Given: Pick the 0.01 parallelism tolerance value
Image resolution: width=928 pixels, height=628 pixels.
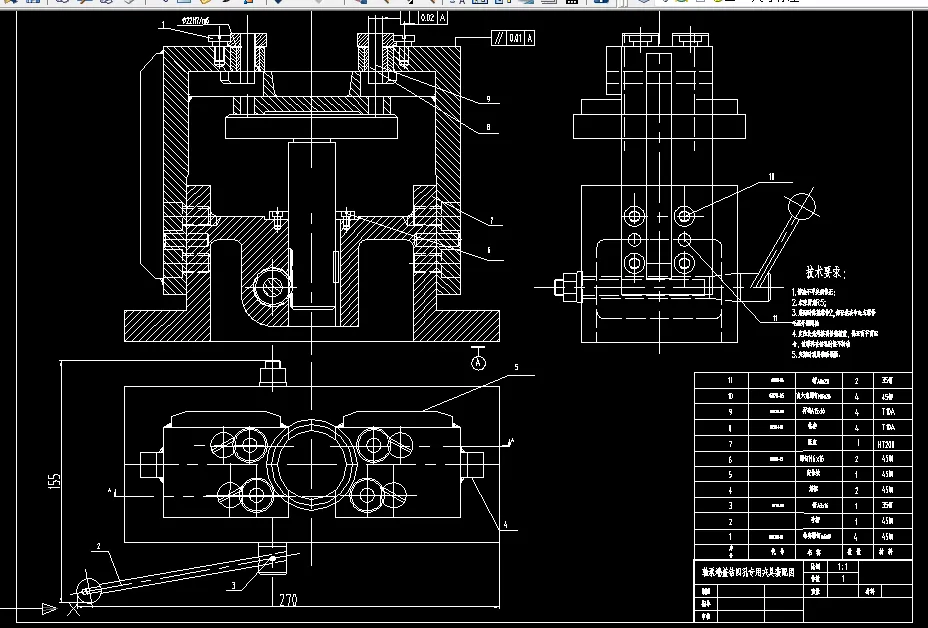Looking at the screenshot, I should (515, 39).
